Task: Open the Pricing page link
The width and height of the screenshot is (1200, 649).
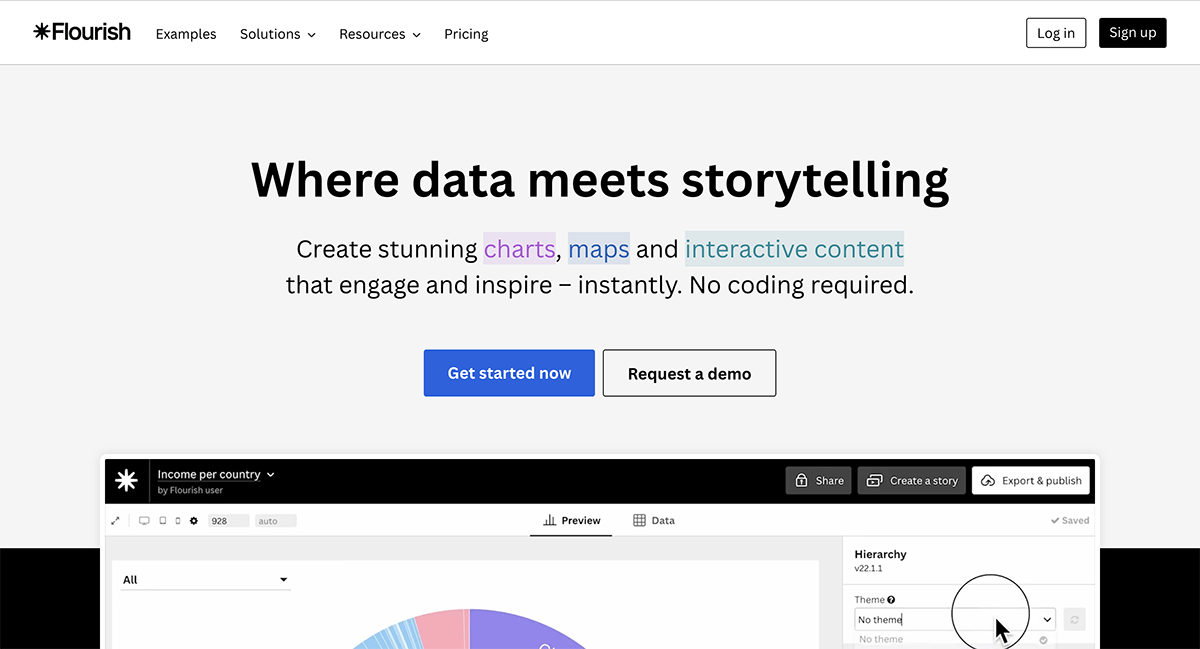Action: tap(466, 34)
